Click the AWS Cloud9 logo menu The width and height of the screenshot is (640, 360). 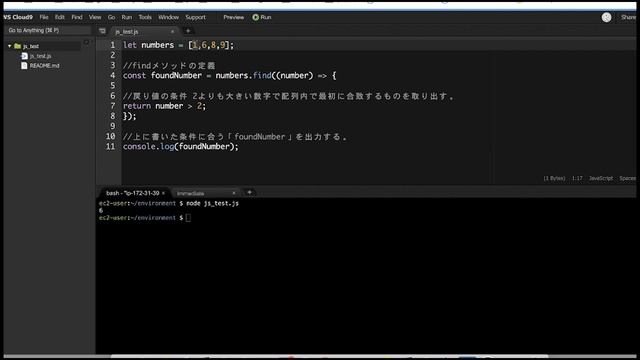tap(18, 17)
